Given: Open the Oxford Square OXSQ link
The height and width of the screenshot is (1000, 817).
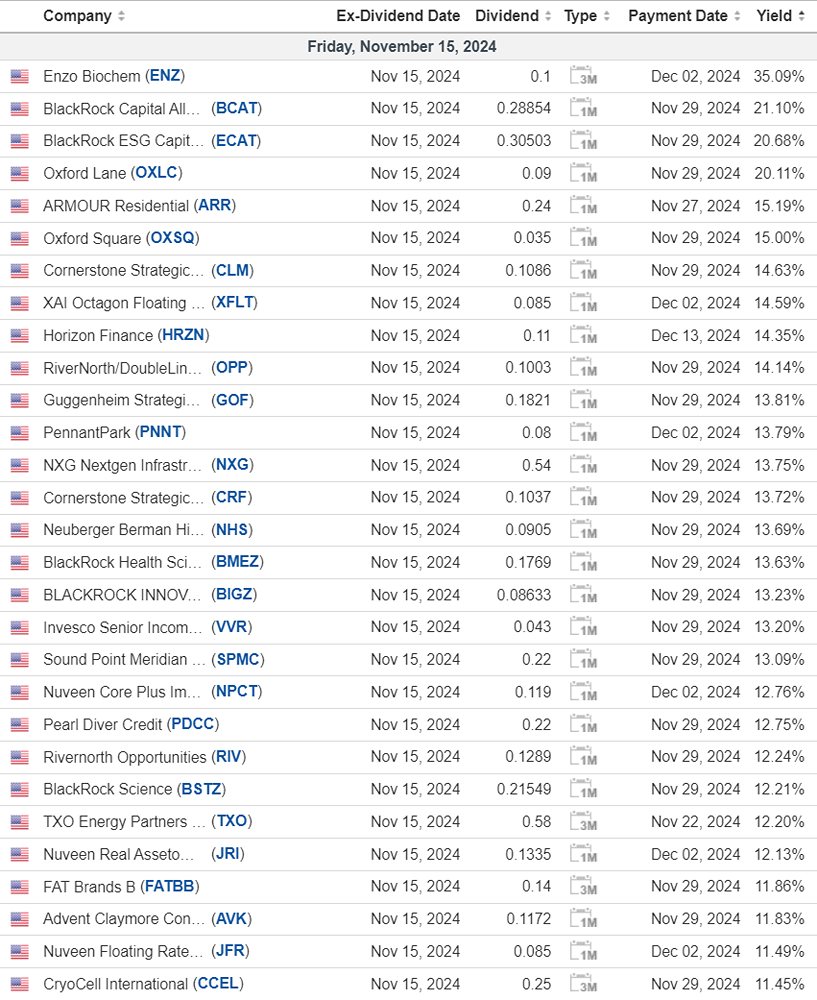Looking at the screenshot, I should point(173,238).
